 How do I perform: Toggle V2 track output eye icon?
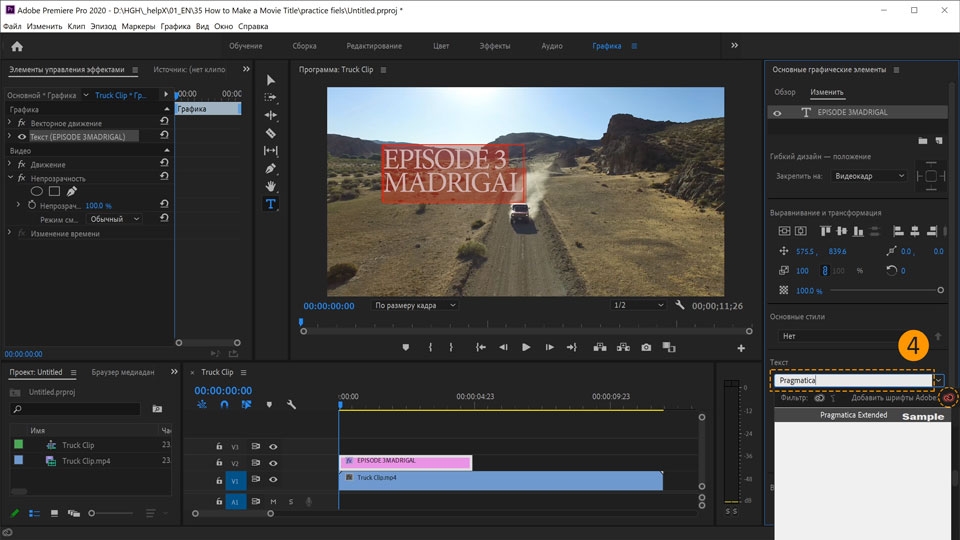click(273, 463)
